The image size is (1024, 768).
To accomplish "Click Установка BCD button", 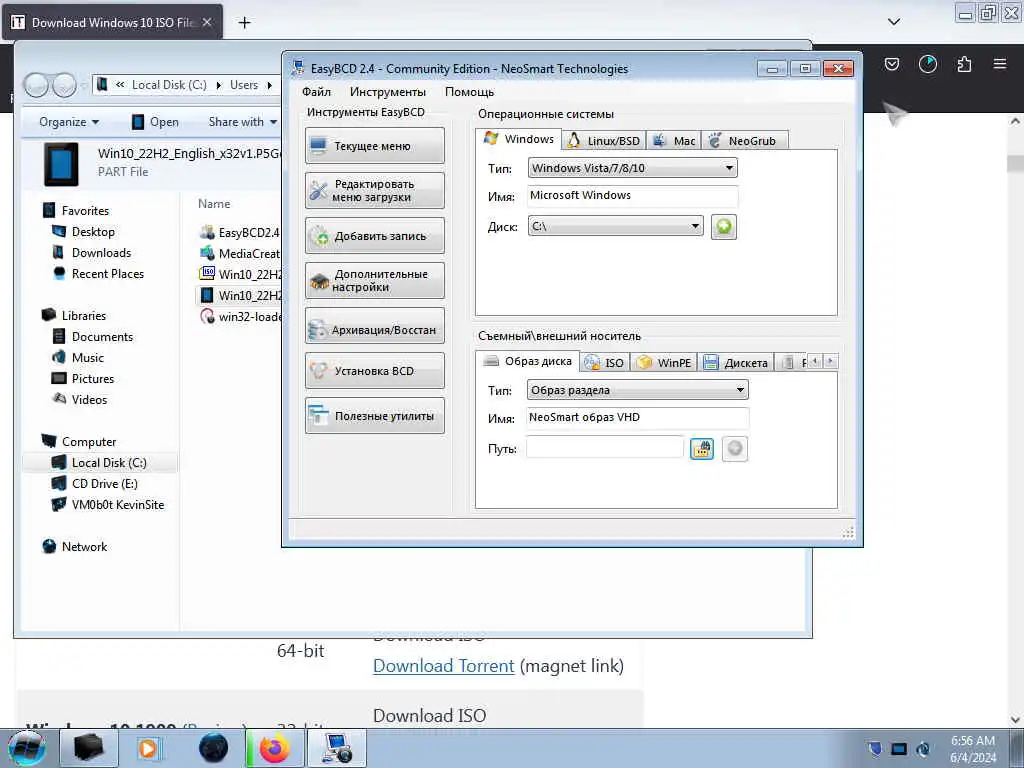I will 374,371.
